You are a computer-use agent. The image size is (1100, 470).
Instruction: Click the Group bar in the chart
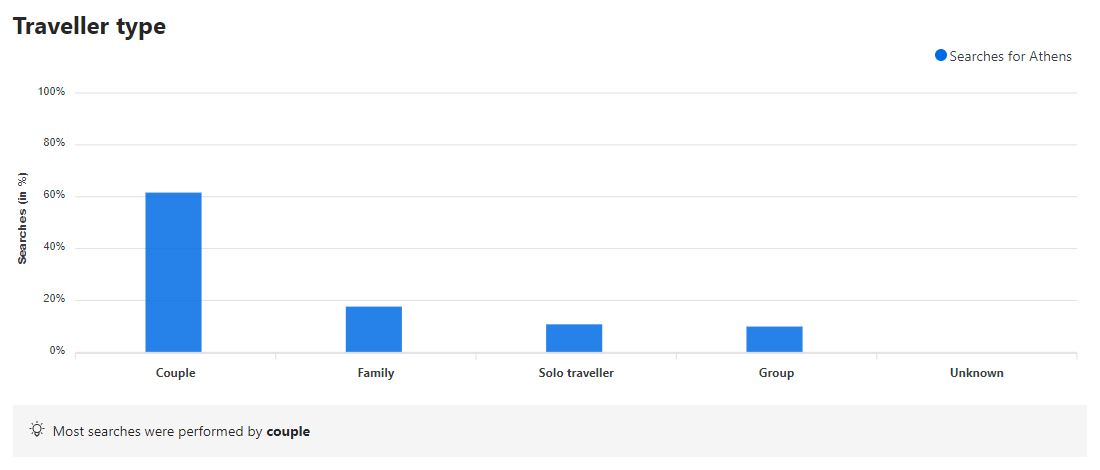click(x=774, y=339)
